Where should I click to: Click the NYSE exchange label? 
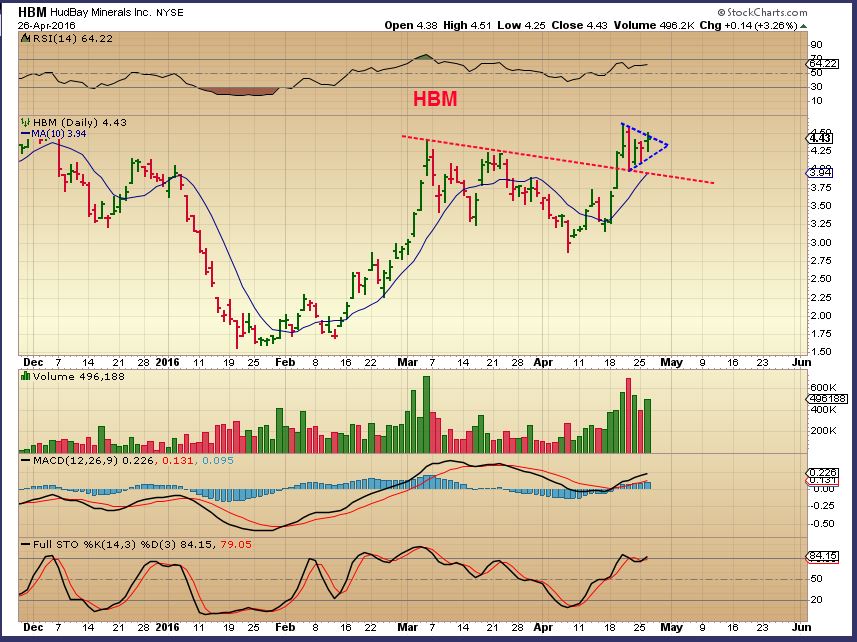tap(170, 13)
